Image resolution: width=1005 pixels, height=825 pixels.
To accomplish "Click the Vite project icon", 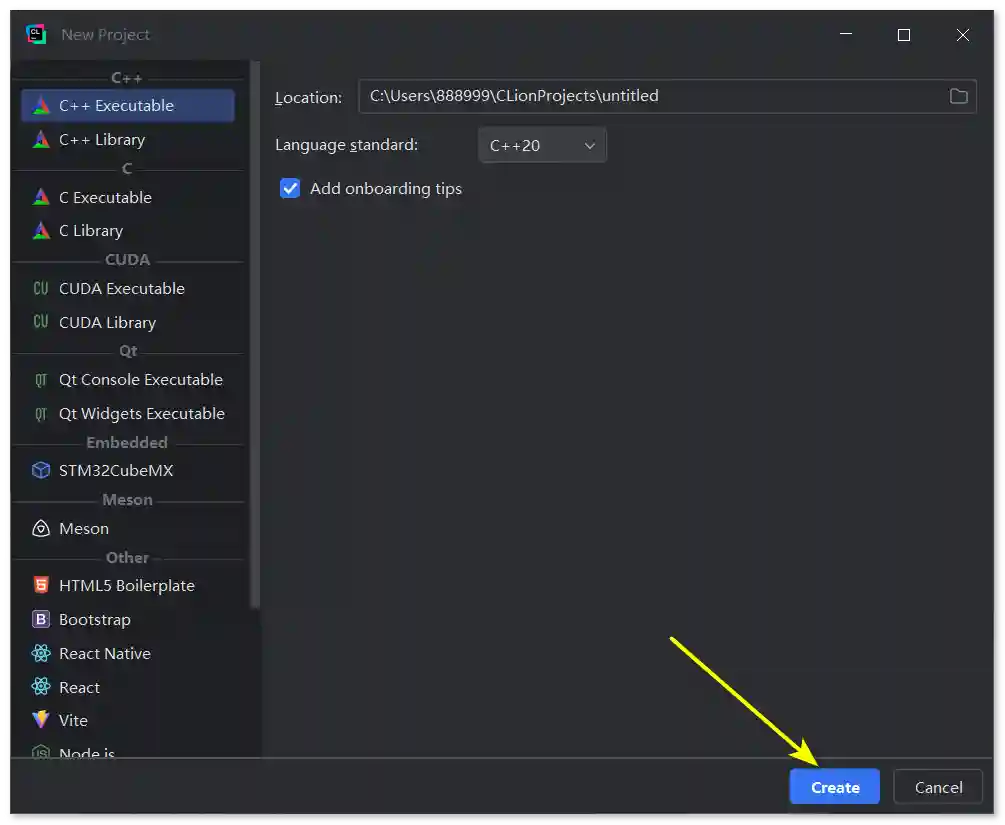I will pos(41,721).
